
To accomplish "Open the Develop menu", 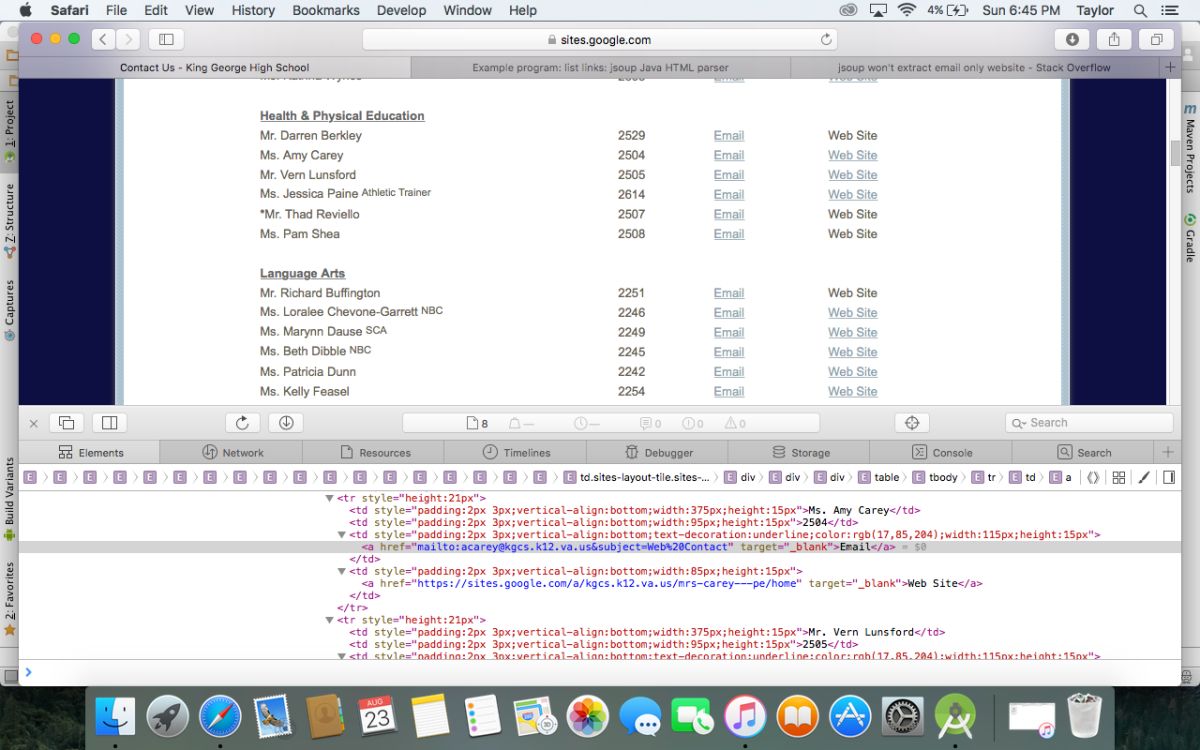I will (400, 10).
